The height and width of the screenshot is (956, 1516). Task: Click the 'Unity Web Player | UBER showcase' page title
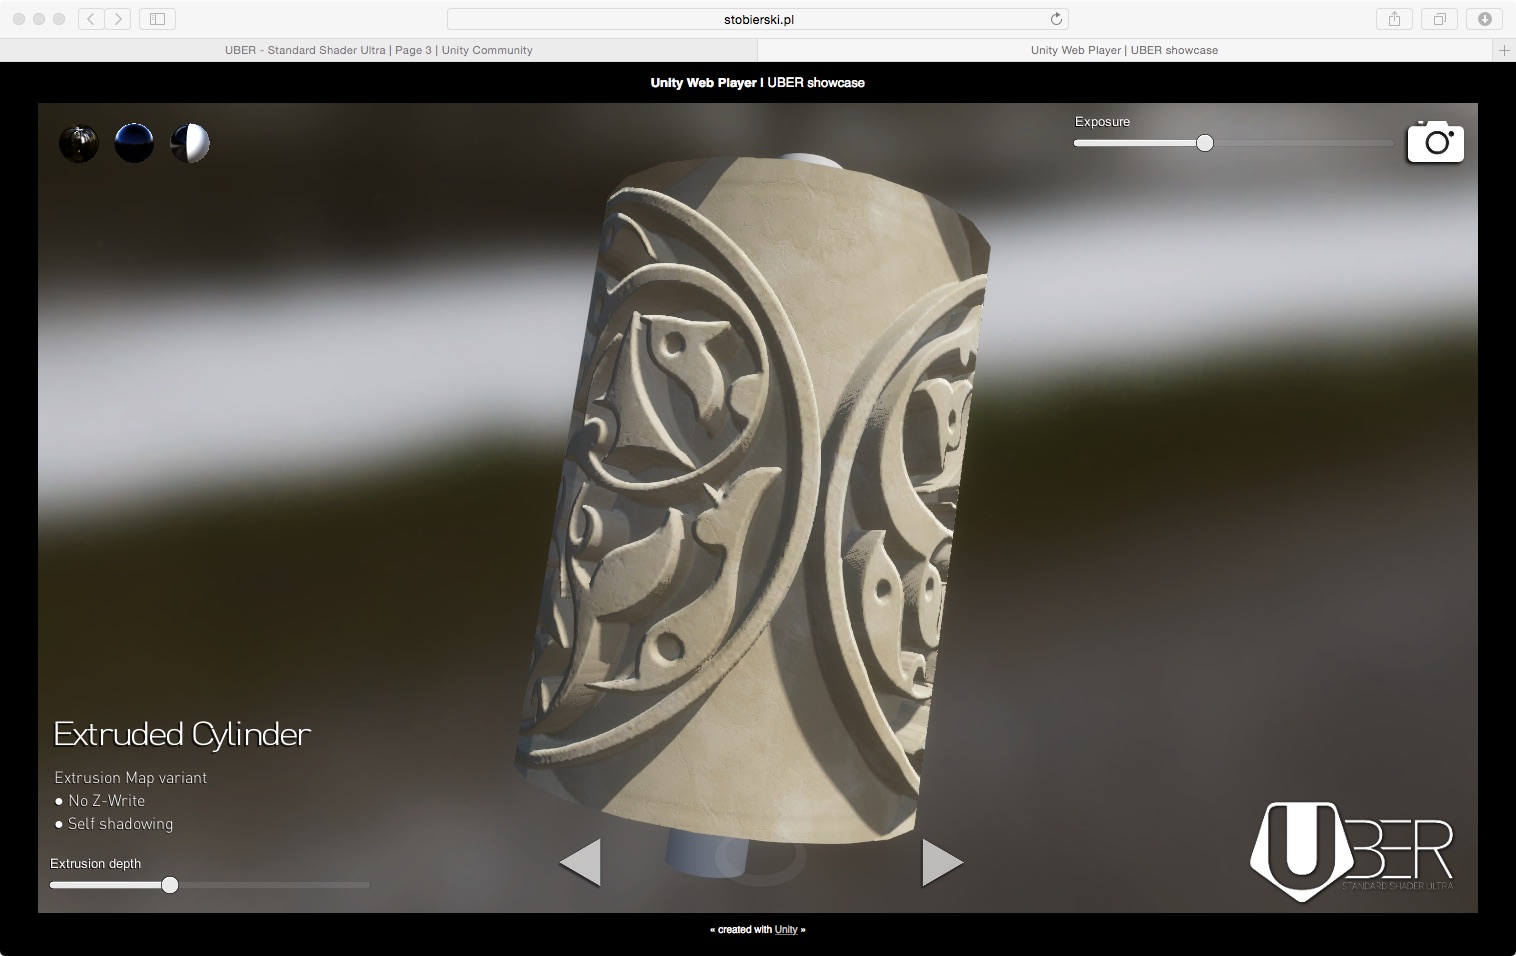758,83
